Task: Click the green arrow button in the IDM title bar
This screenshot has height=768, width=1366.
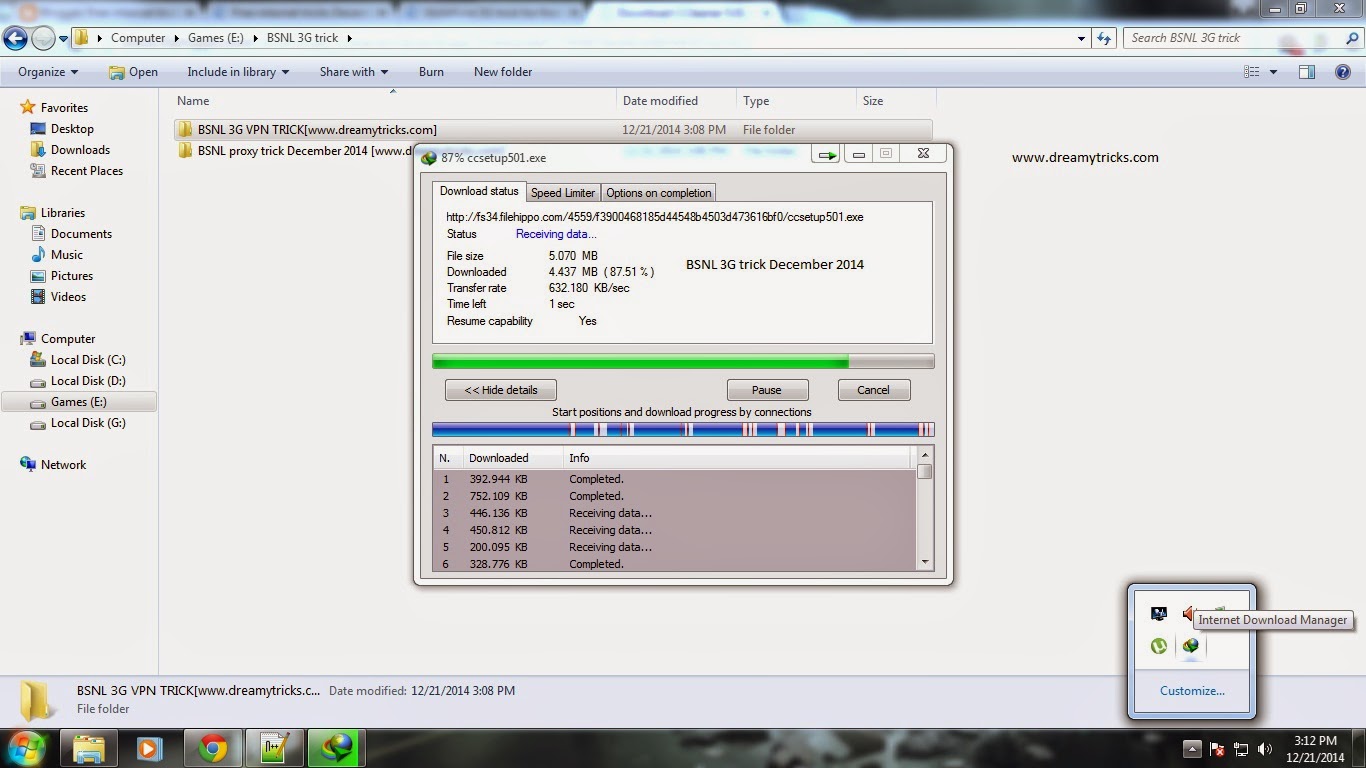Action: click(x=826, y=155)
